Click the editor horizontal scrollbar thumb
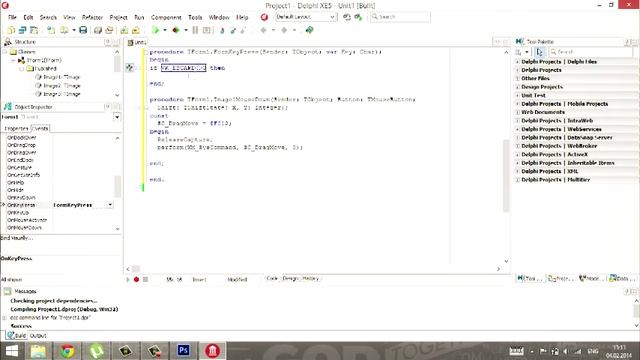 pos(136,269)
